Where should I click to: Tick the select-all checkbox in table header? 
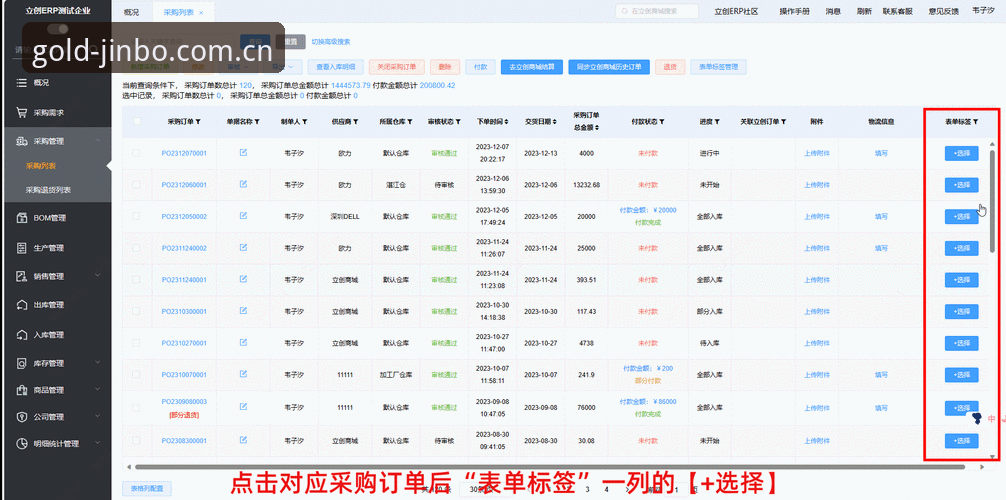pos(137,121)
